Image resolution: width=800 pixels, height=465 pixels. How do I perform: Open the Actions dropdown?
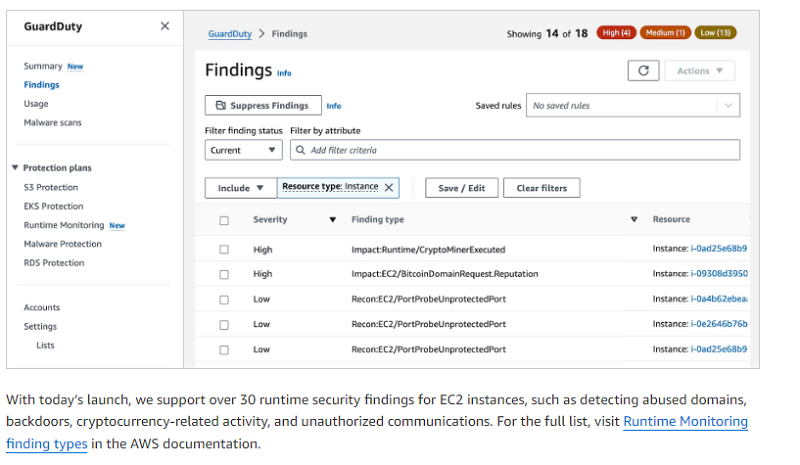[699, 70]
